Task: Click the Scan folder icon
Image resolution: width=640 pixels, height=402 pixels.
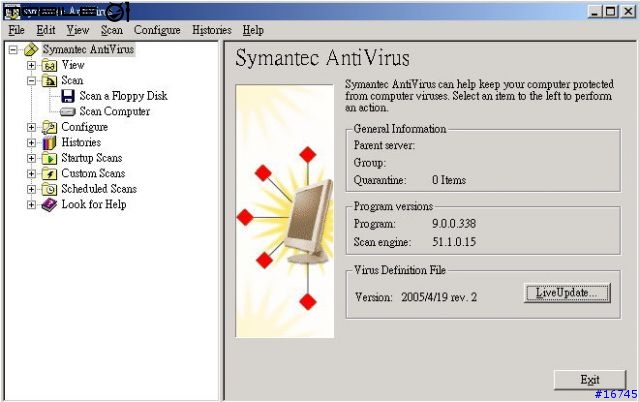Action: click(49, 81)
